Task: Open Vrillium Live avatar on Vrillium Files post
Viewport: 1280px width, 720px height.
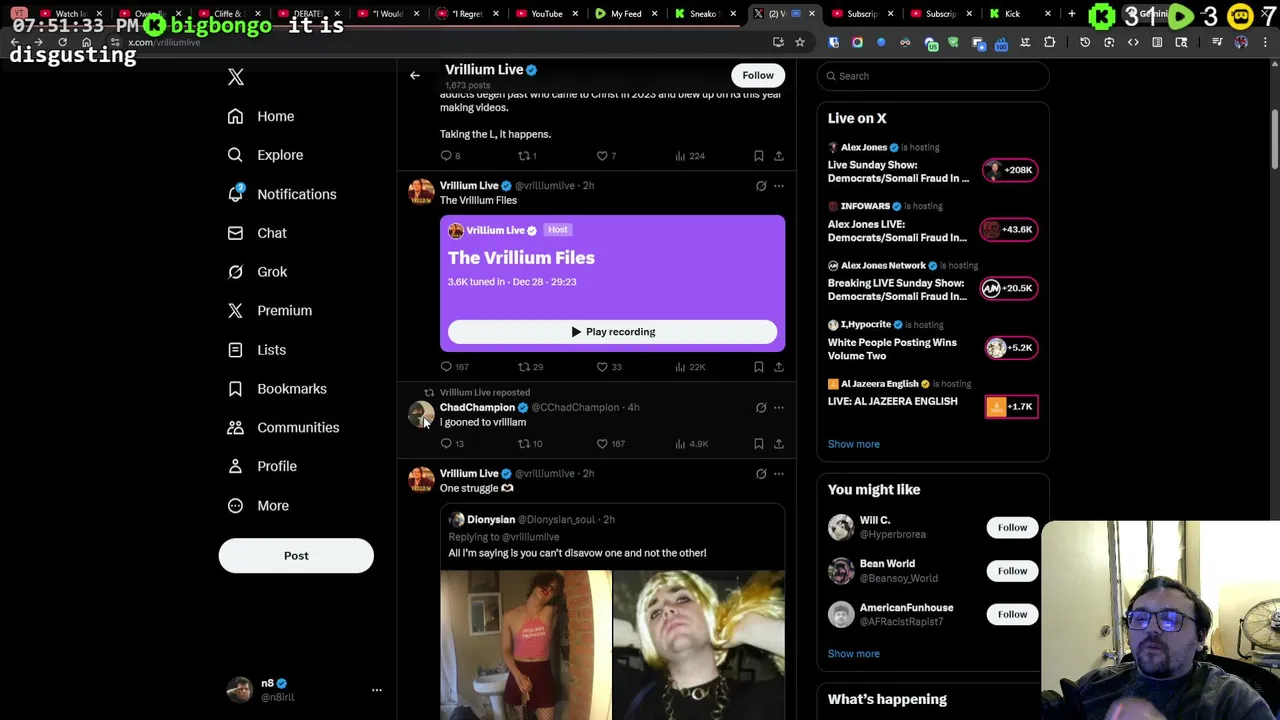Action: tap(421, 191)
